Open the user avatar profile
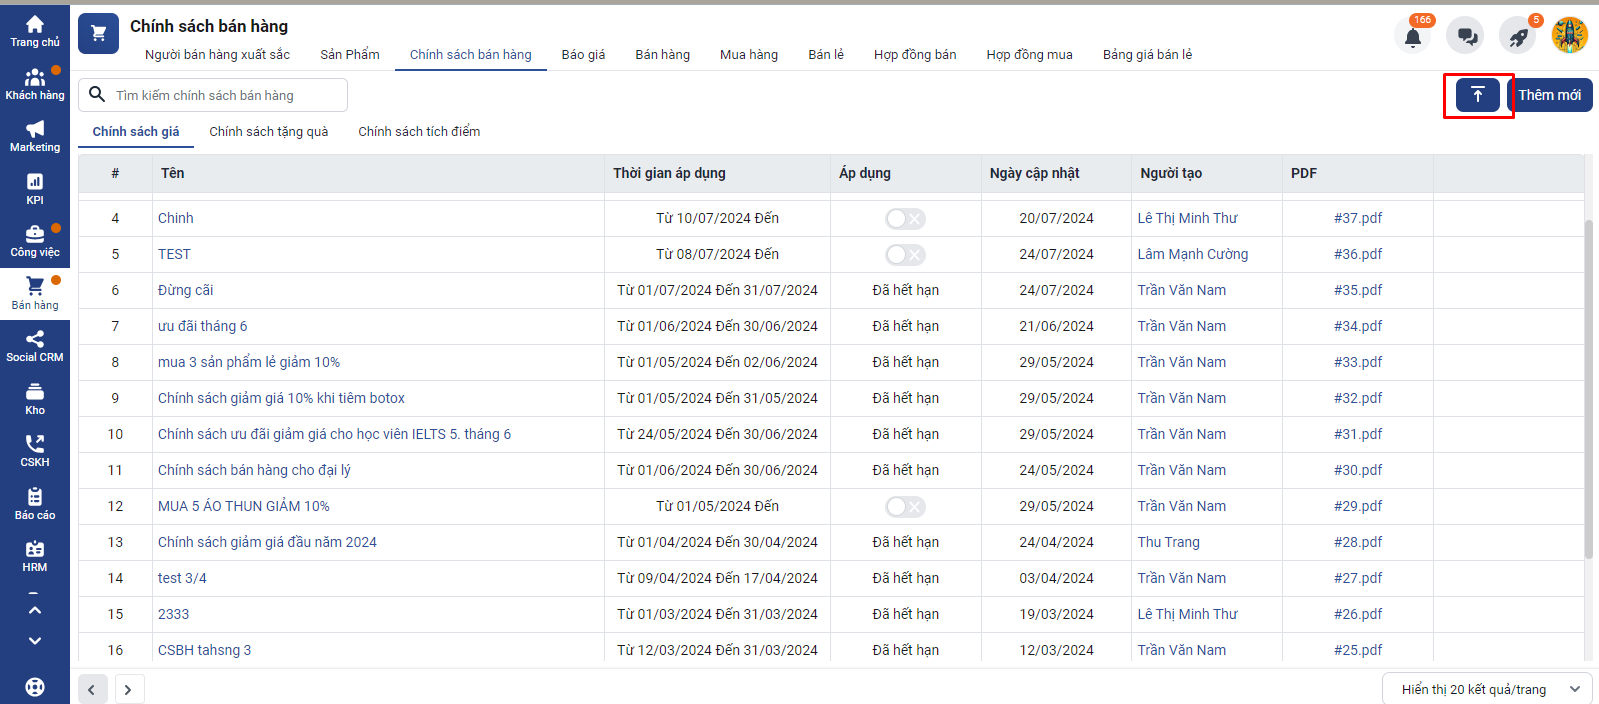Screen dimensions: 1599x704 [1569, 36]
